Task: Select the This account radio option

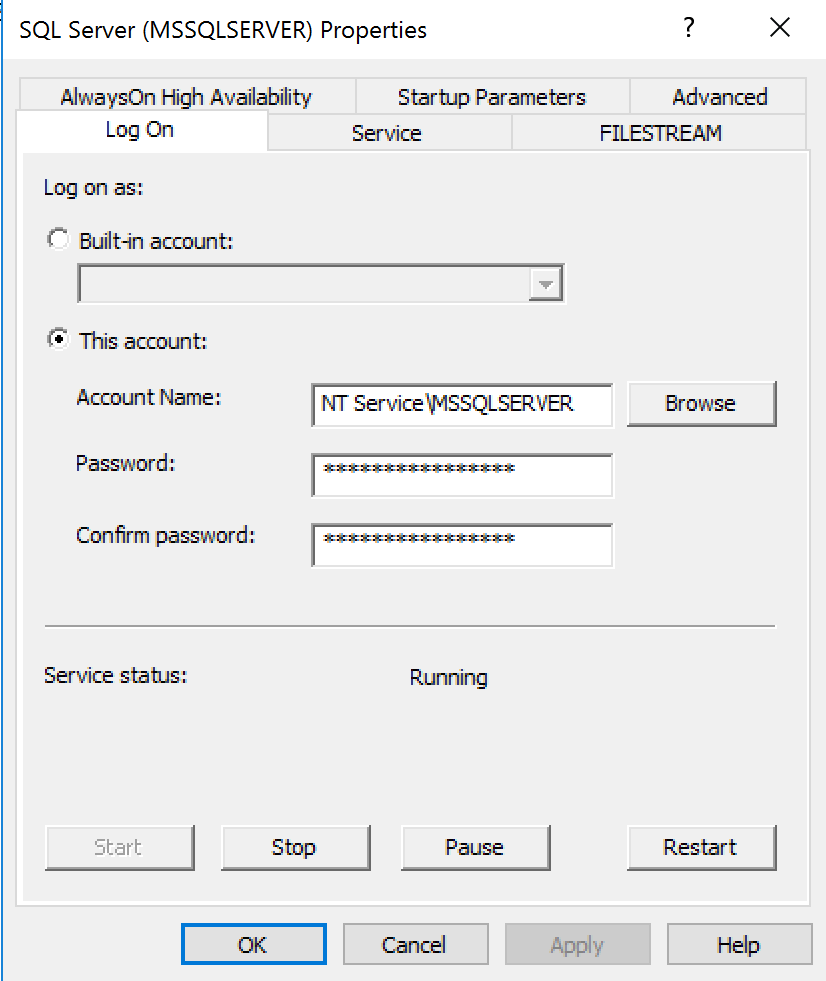Action: point(59,341)
